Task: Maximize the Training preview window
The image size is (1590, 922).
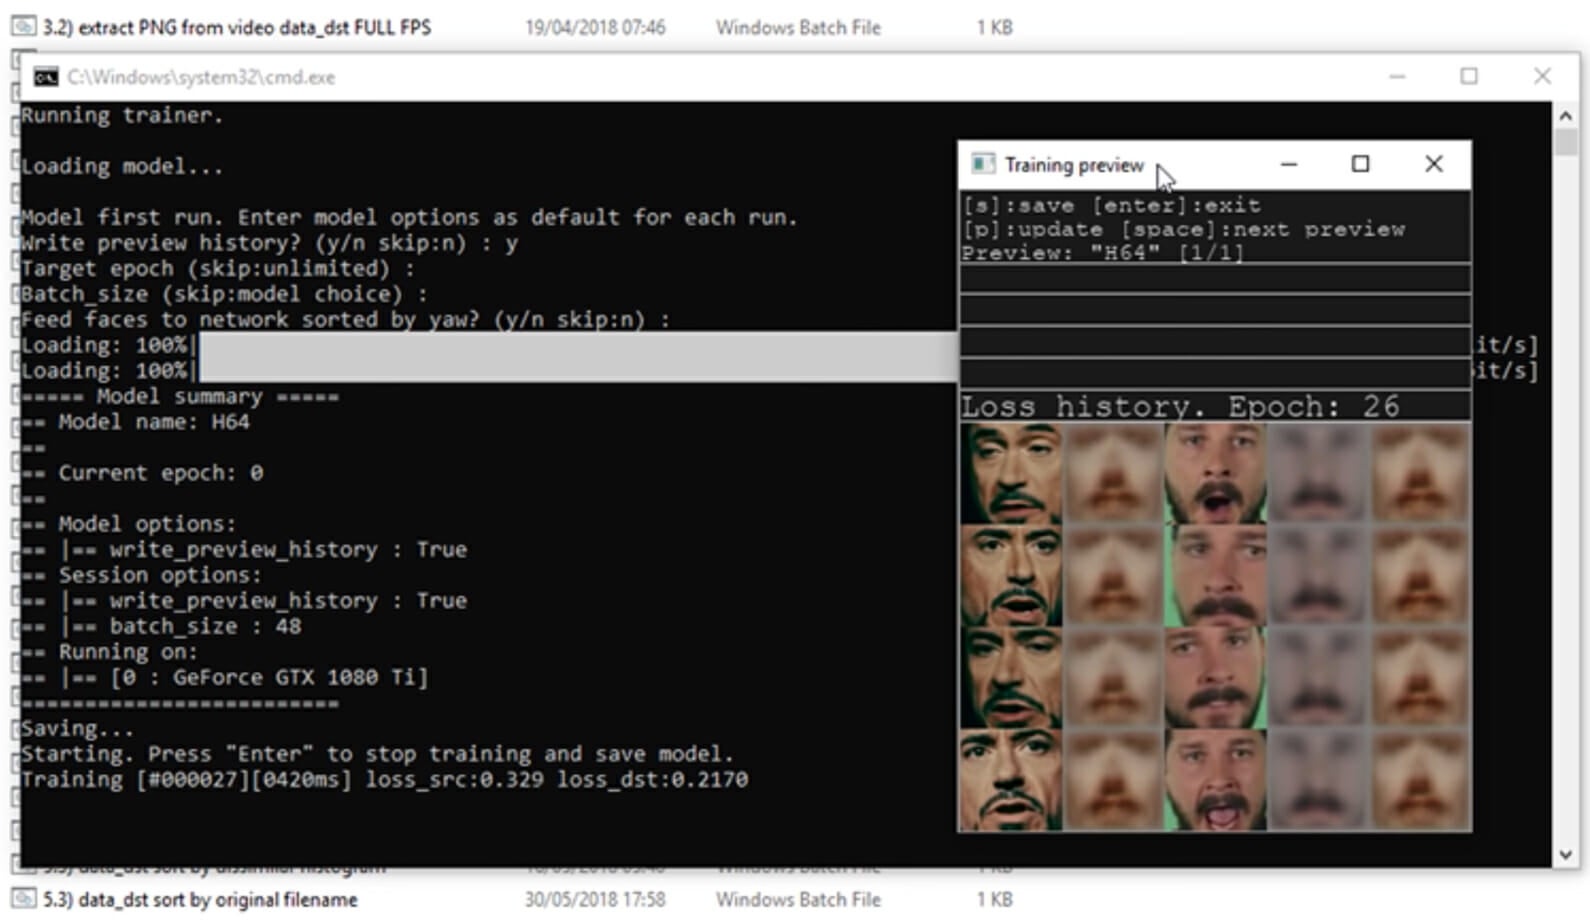Action: [x=1361, y=164]
